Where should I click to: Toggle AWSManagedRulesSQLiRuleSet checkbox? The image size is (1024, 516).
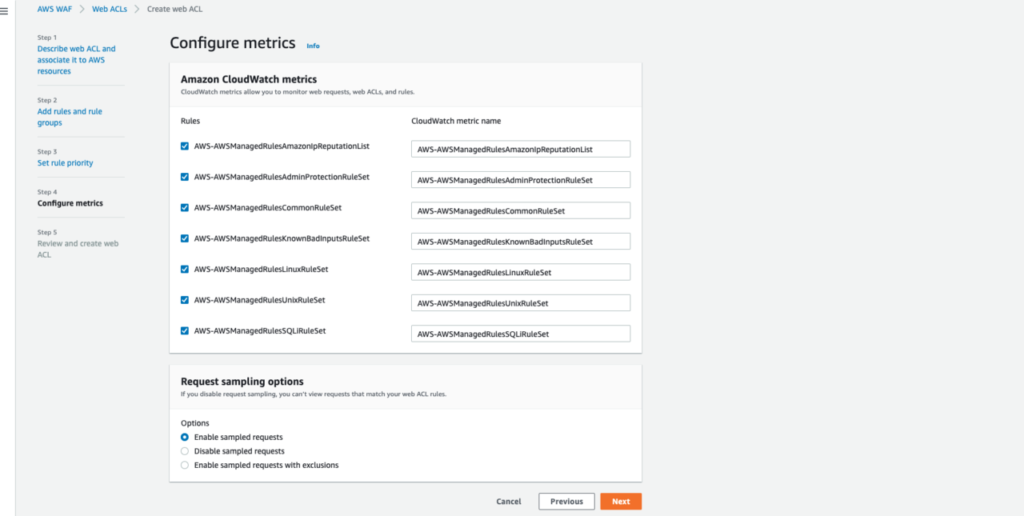(185, 331)
